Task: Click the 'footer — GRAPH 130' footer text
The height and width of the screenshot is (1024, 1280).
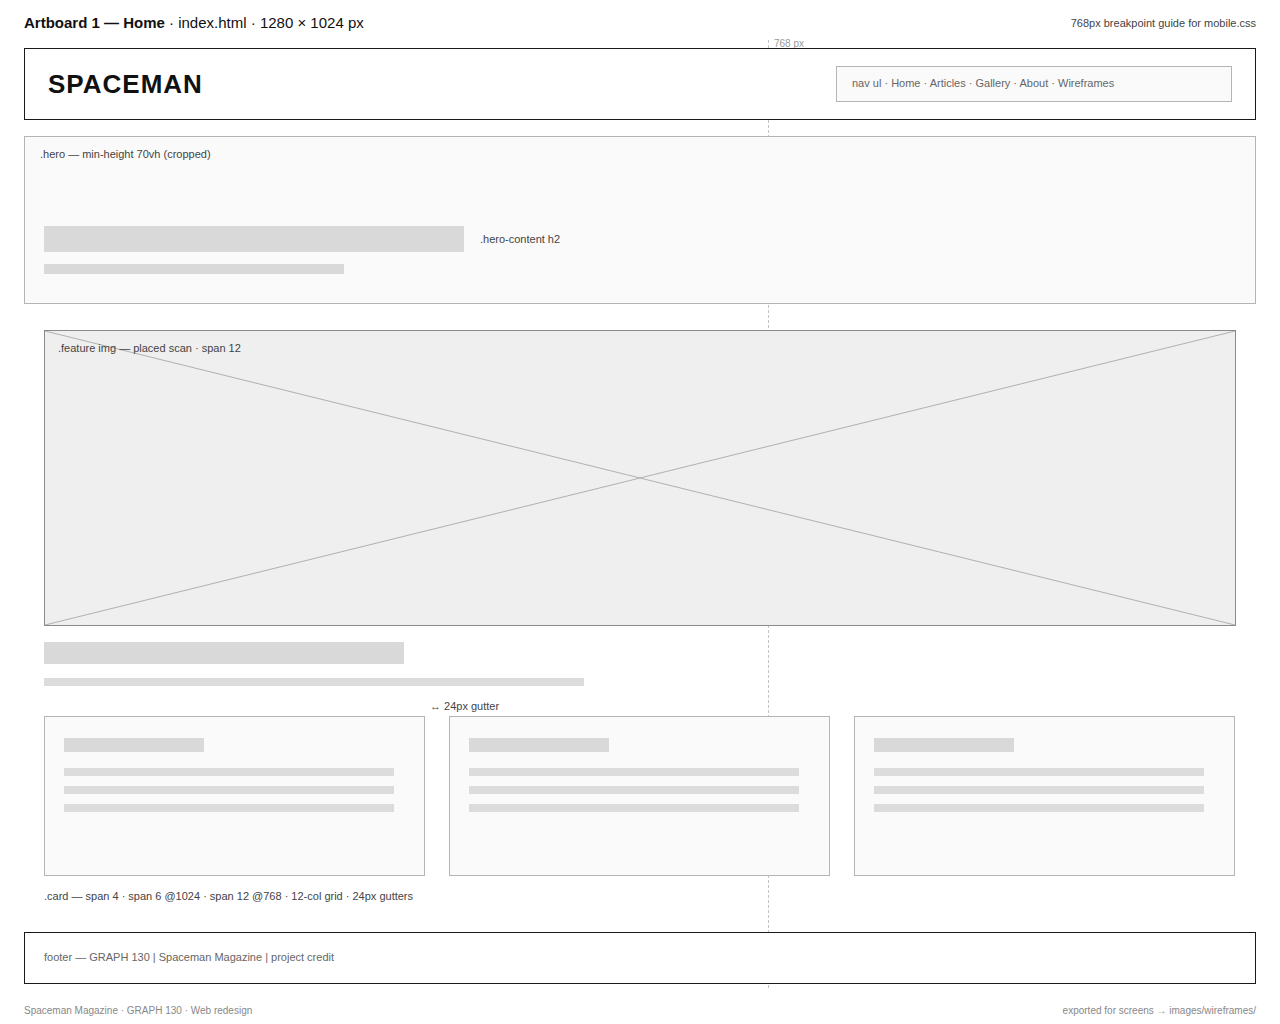Action: click(x=189, y=957)
